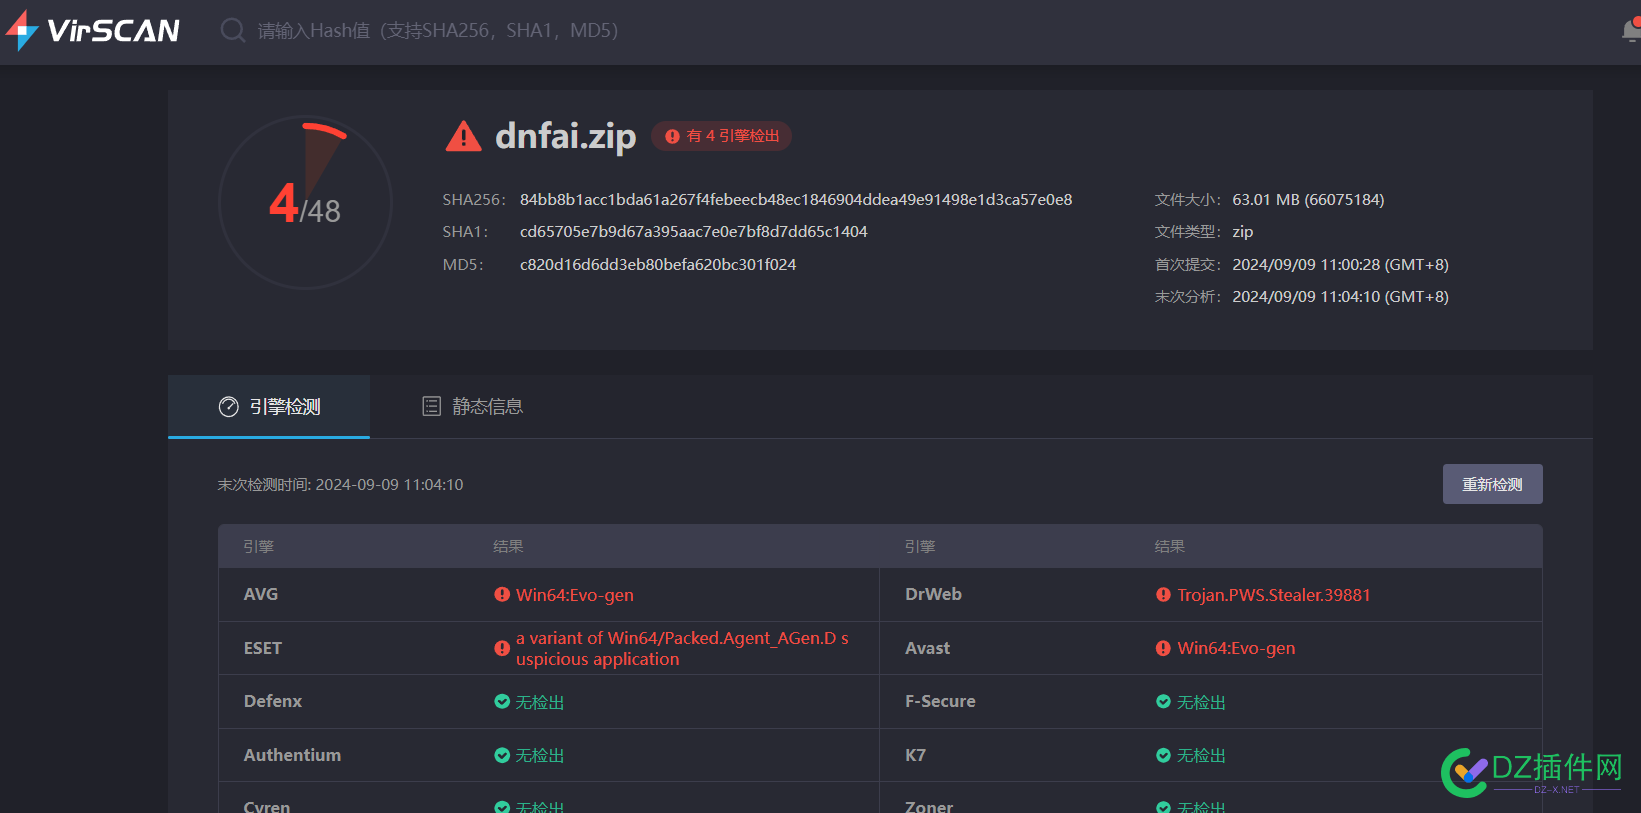Click the AVG engine name
Viewport: 1641px width, 813px height.
coord(261,594)
